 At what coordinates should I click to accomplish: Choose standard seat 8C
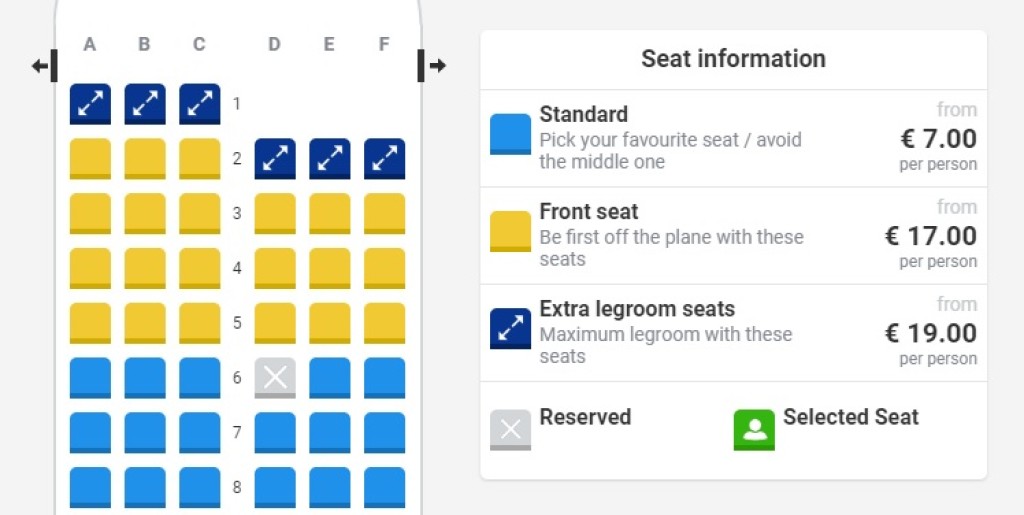pos(199,487)
